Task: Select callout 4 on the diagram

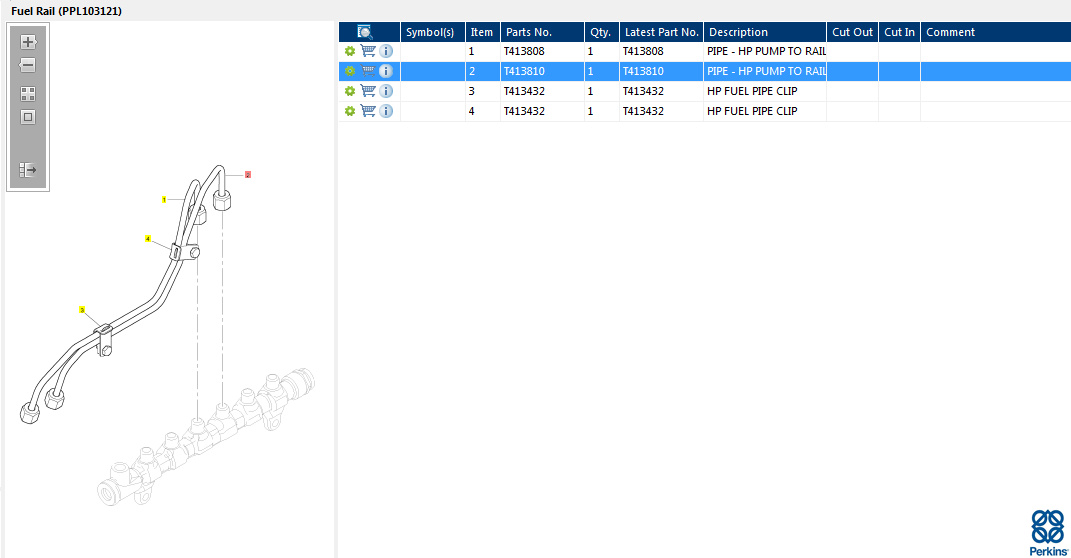Action: [x=148, y=239]
